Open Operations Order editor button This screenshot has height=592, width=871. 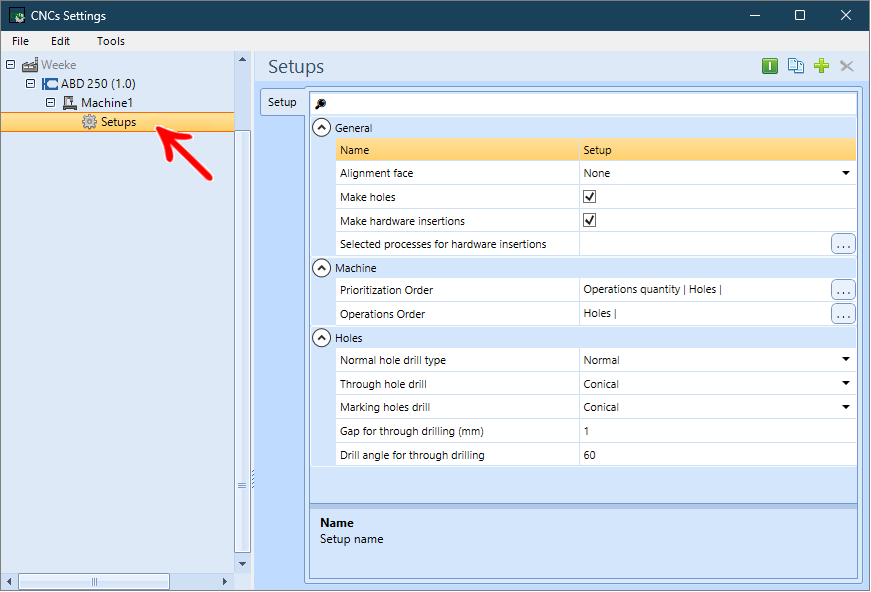843,314
